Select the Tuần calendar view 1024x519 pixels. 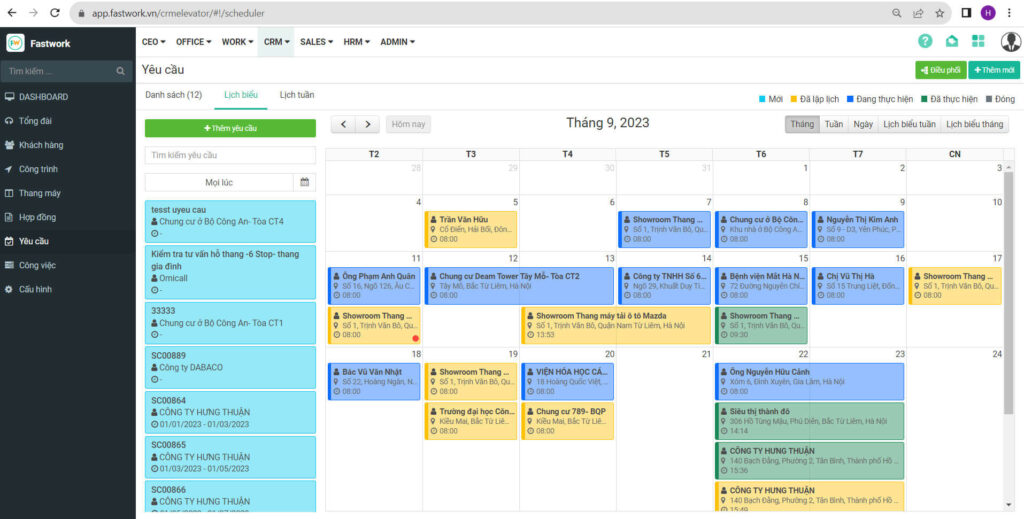tap(833, 124)
